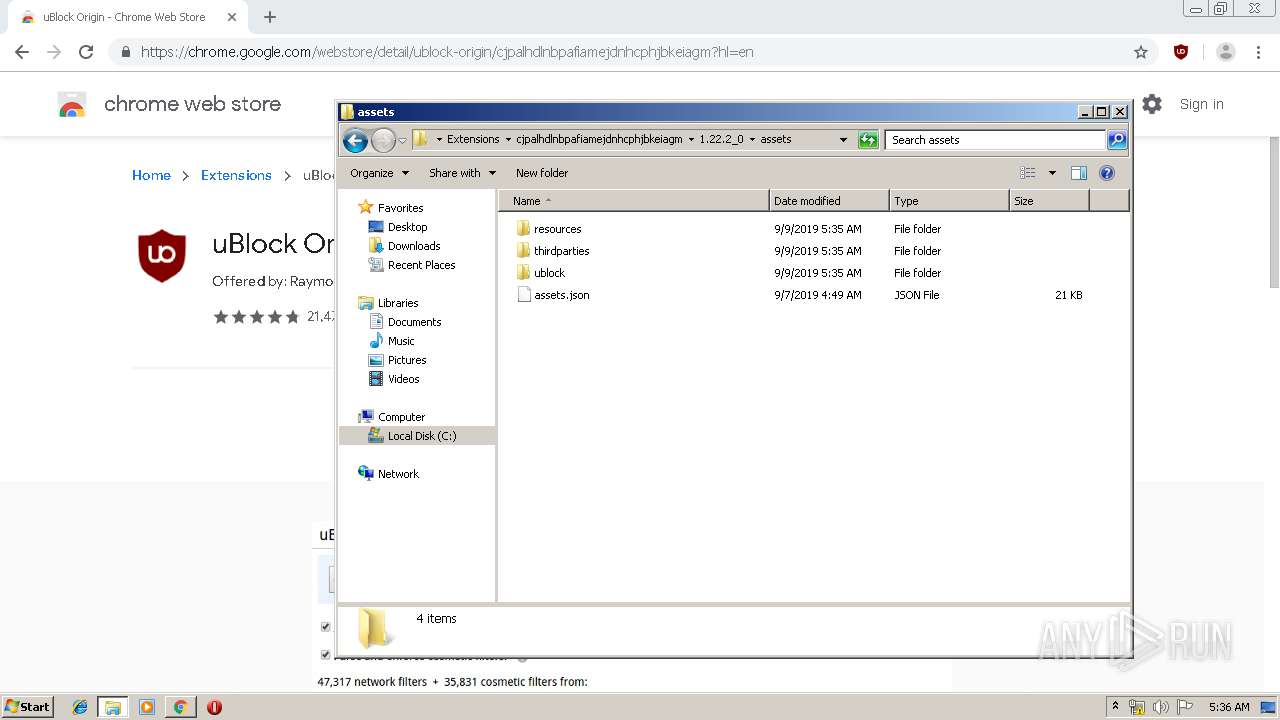Image resolution: width=1280 pixels, height=720 pixels.
Task: Sort by the Date modified column
Action: 829,201
